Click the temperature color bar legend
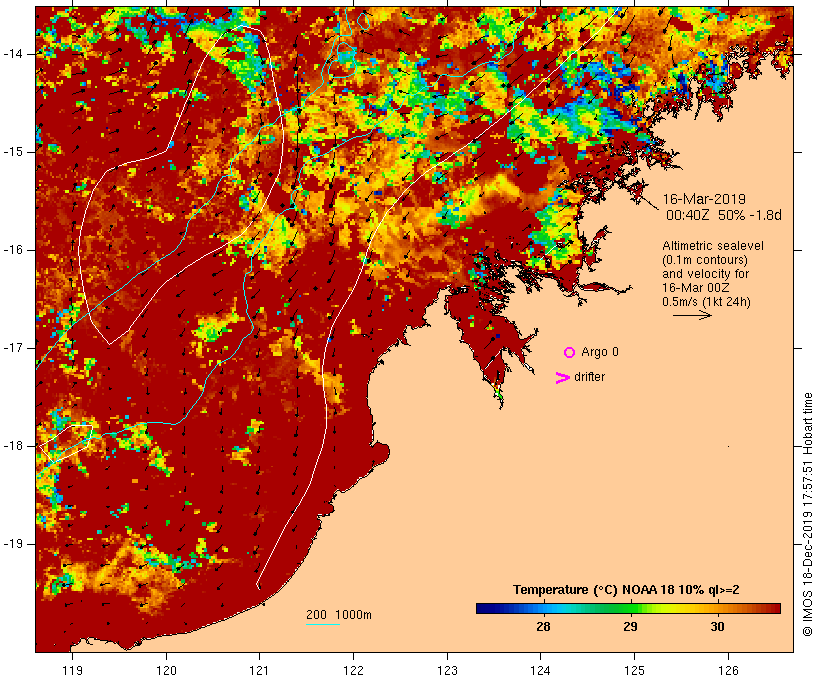Image resolution: width=820 pixels, height=680 pixels. pos(628,608)
